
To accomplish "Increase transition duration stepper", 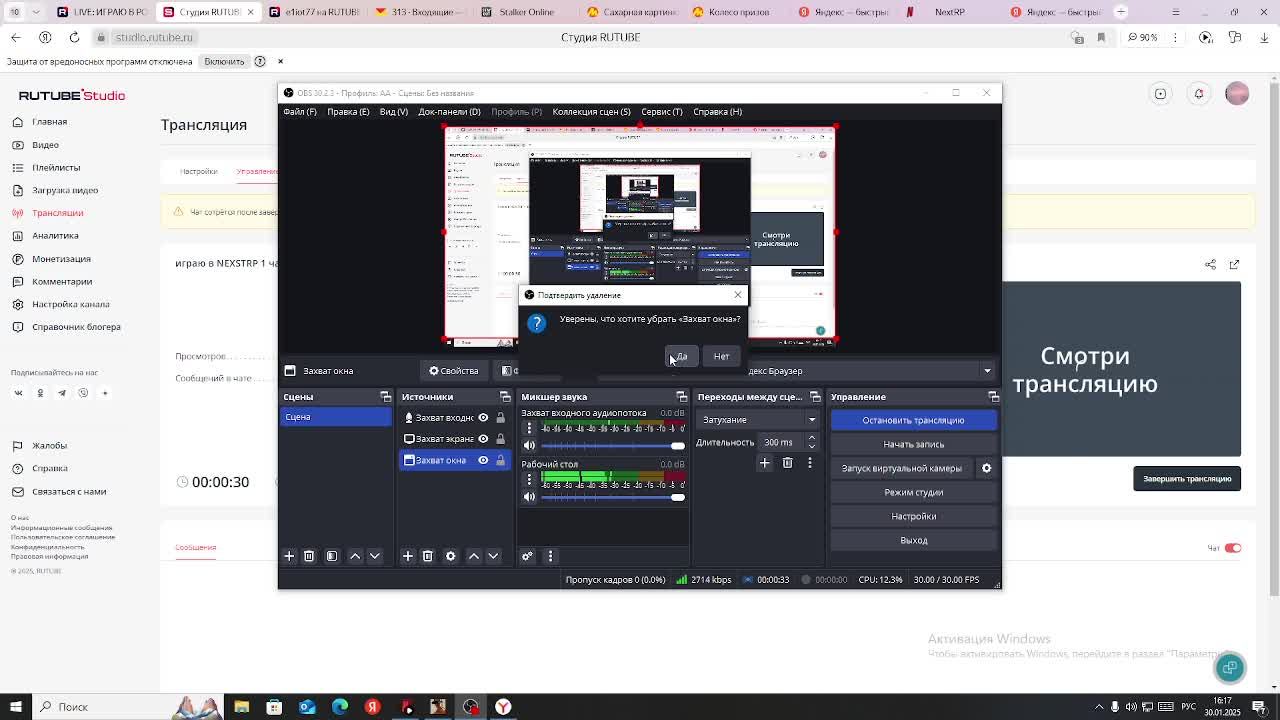I will coord(811,438).
